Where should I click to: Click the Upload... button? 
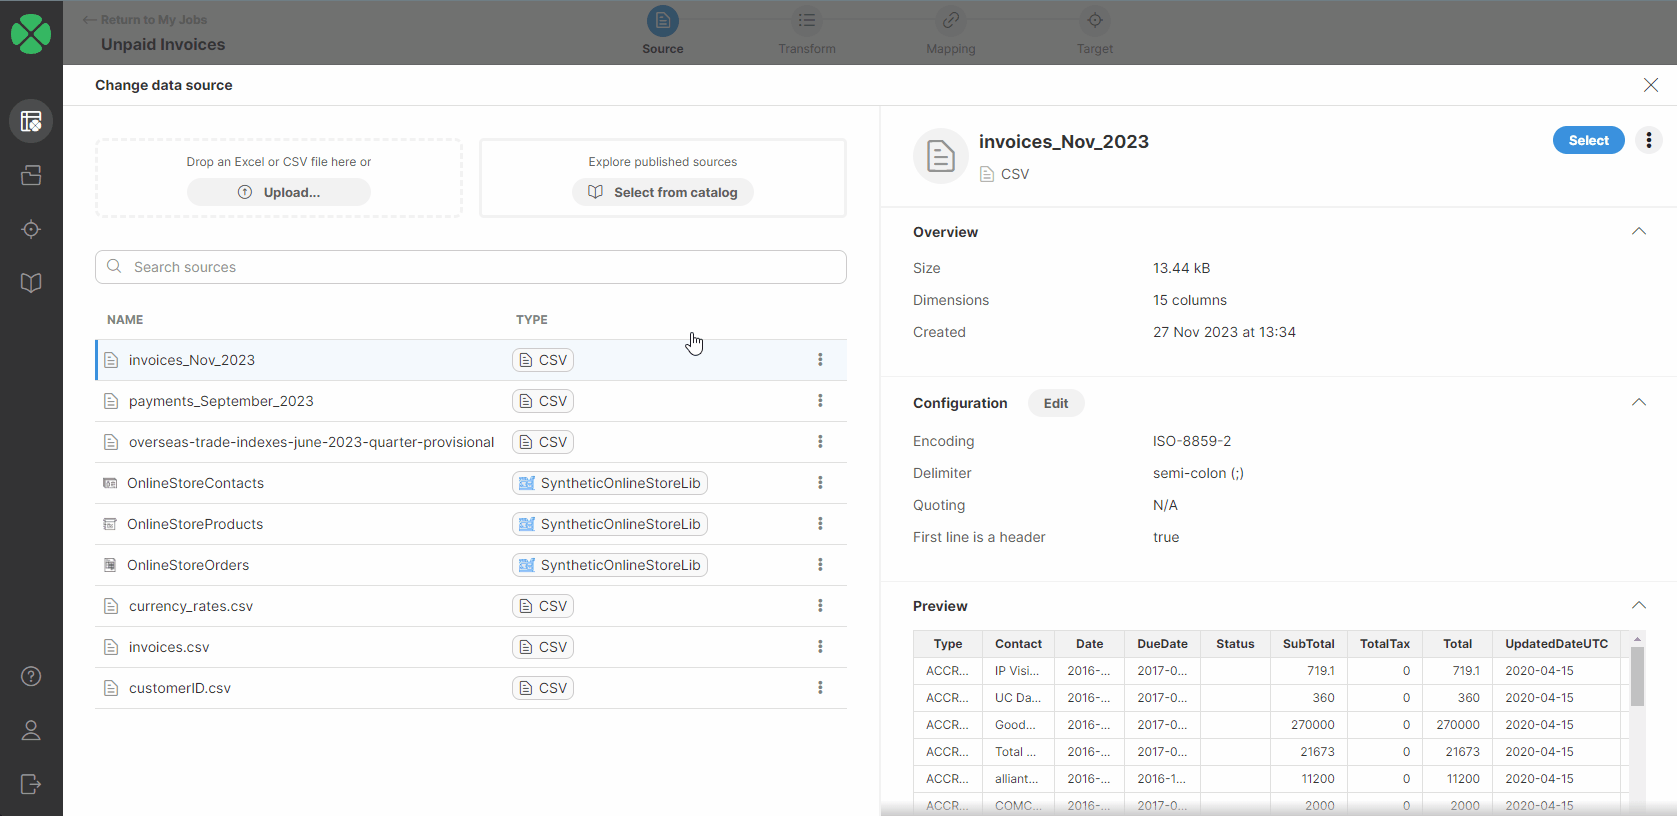click(279, 192)
